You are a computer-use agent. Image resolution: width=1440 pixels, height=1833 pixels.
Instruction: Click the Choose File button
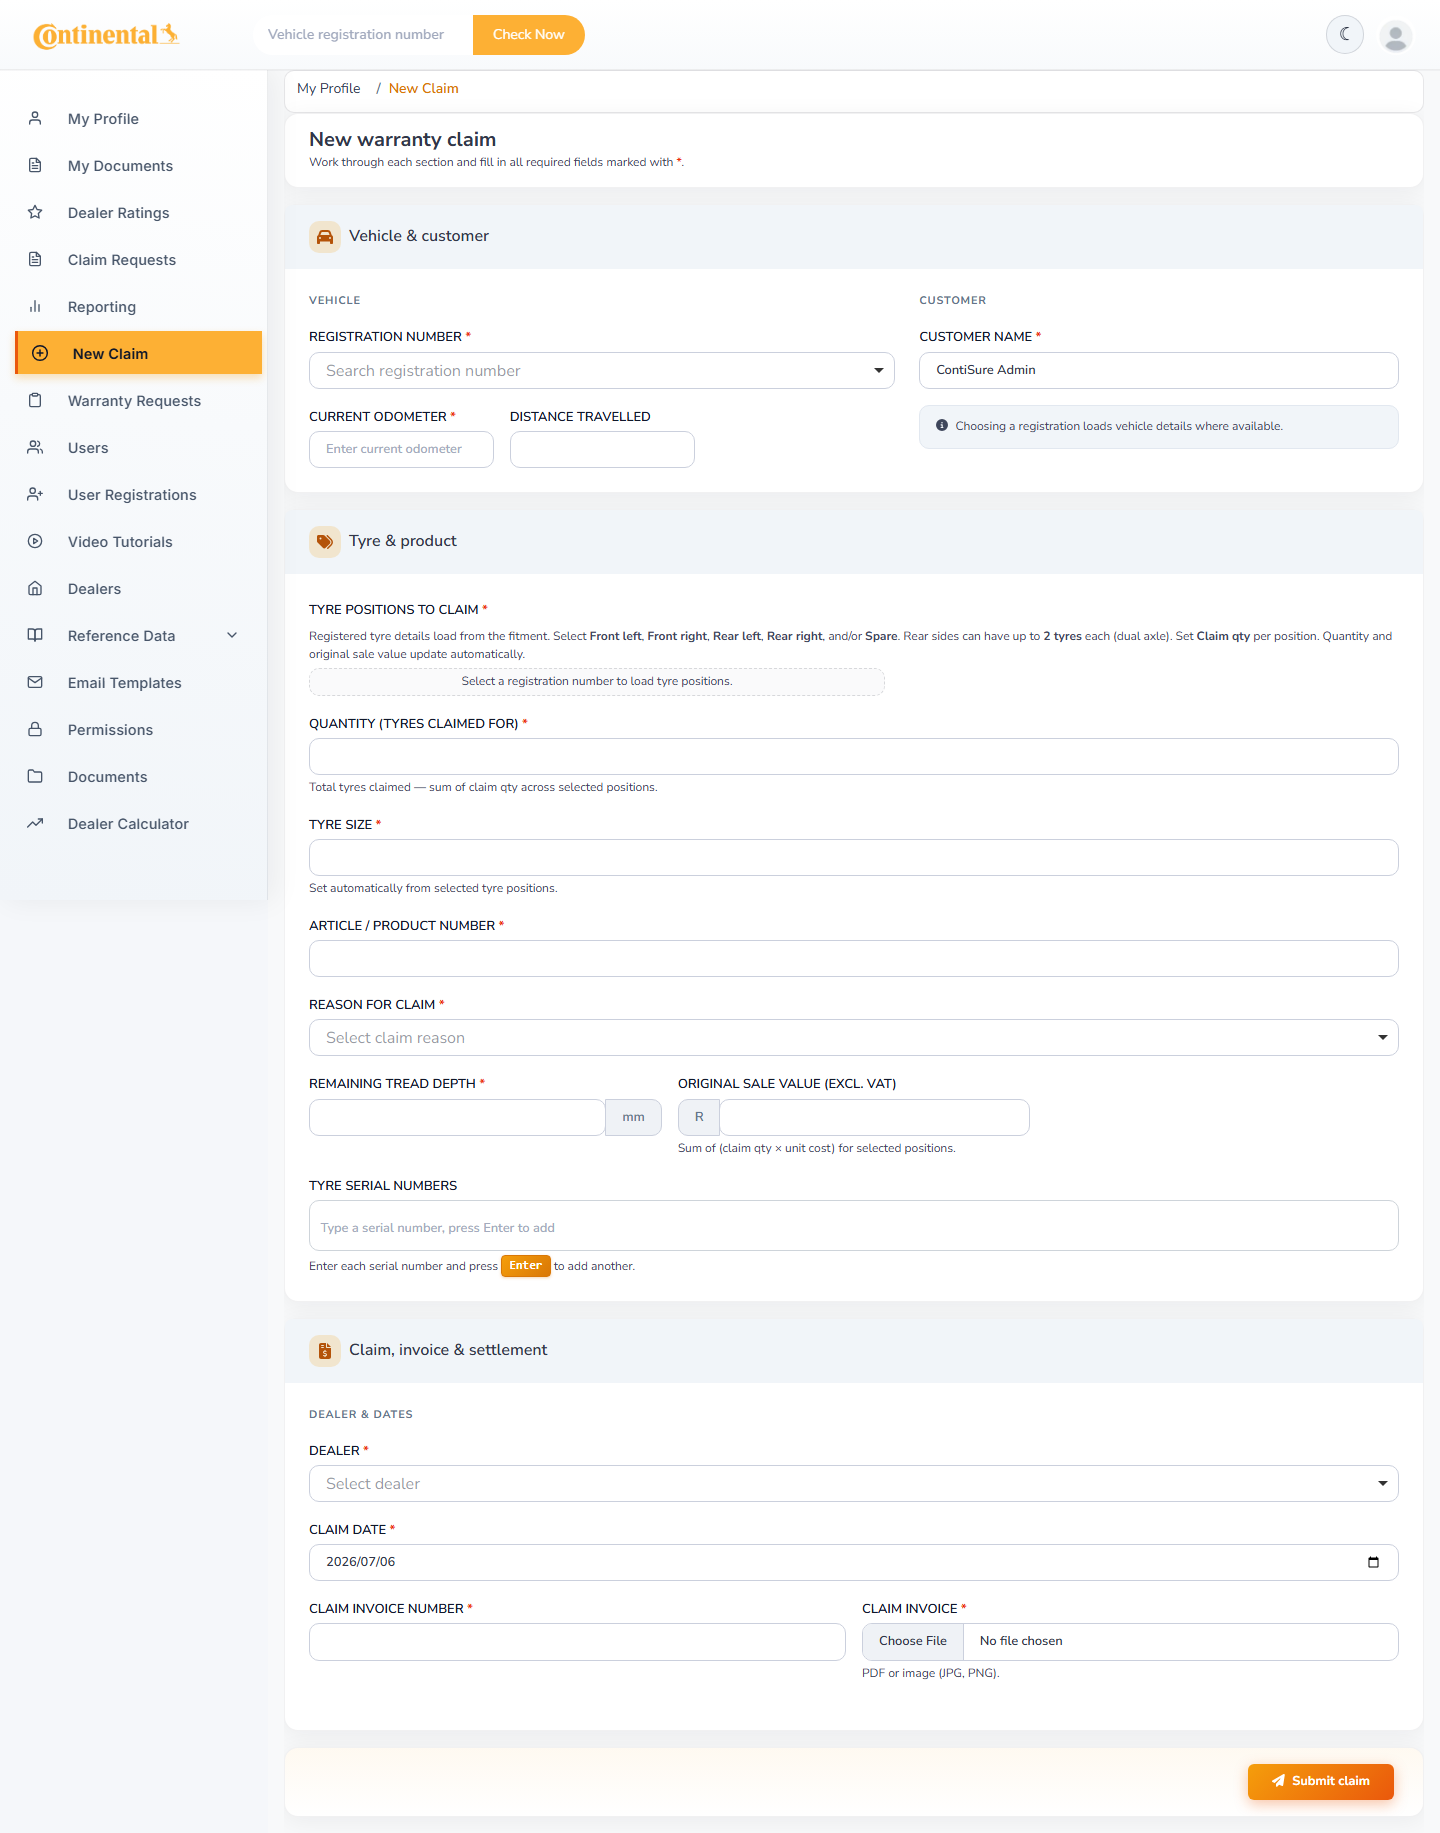(913, 1641)
